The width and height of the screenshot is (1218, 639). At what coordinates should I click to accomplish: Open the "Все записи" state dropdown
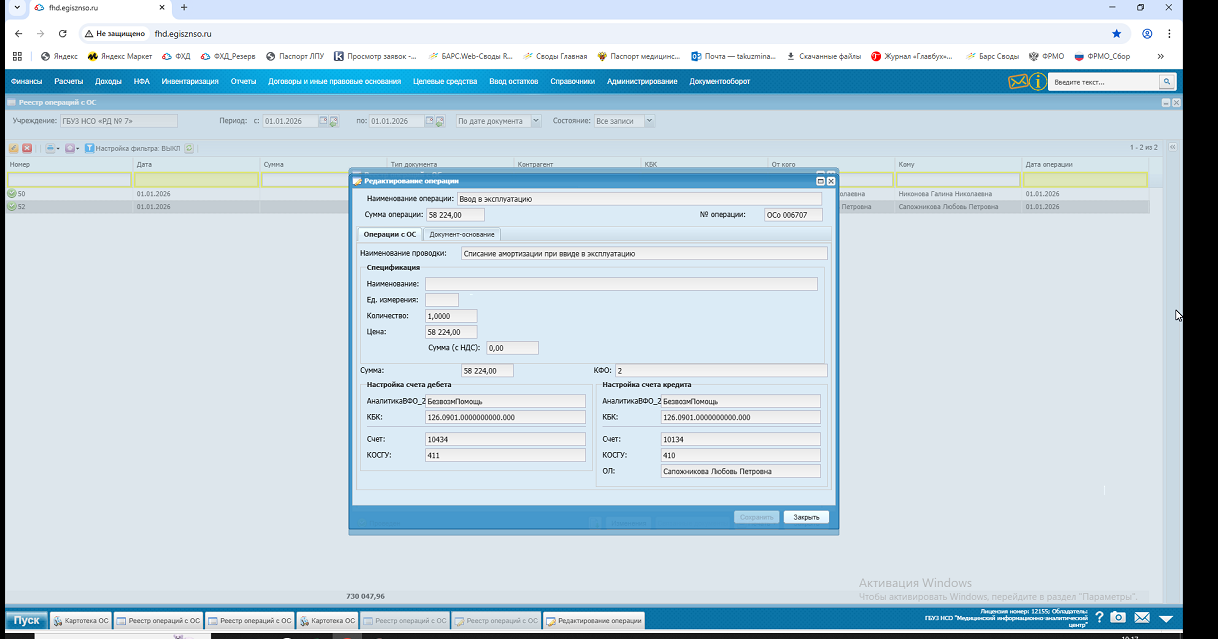pyautogui.click(x=649, y=121)
